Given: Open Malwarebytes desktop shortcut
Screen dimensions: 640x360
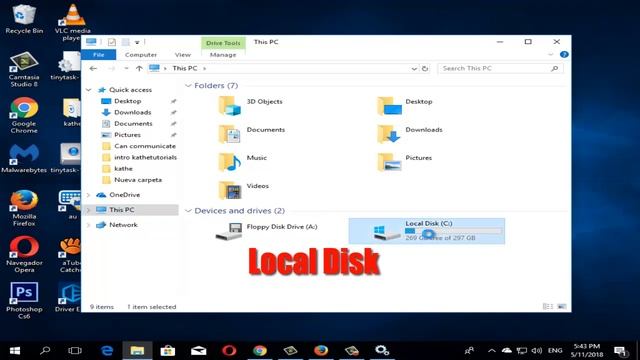Looking at the screenshot, I should (x=24, y=159).
